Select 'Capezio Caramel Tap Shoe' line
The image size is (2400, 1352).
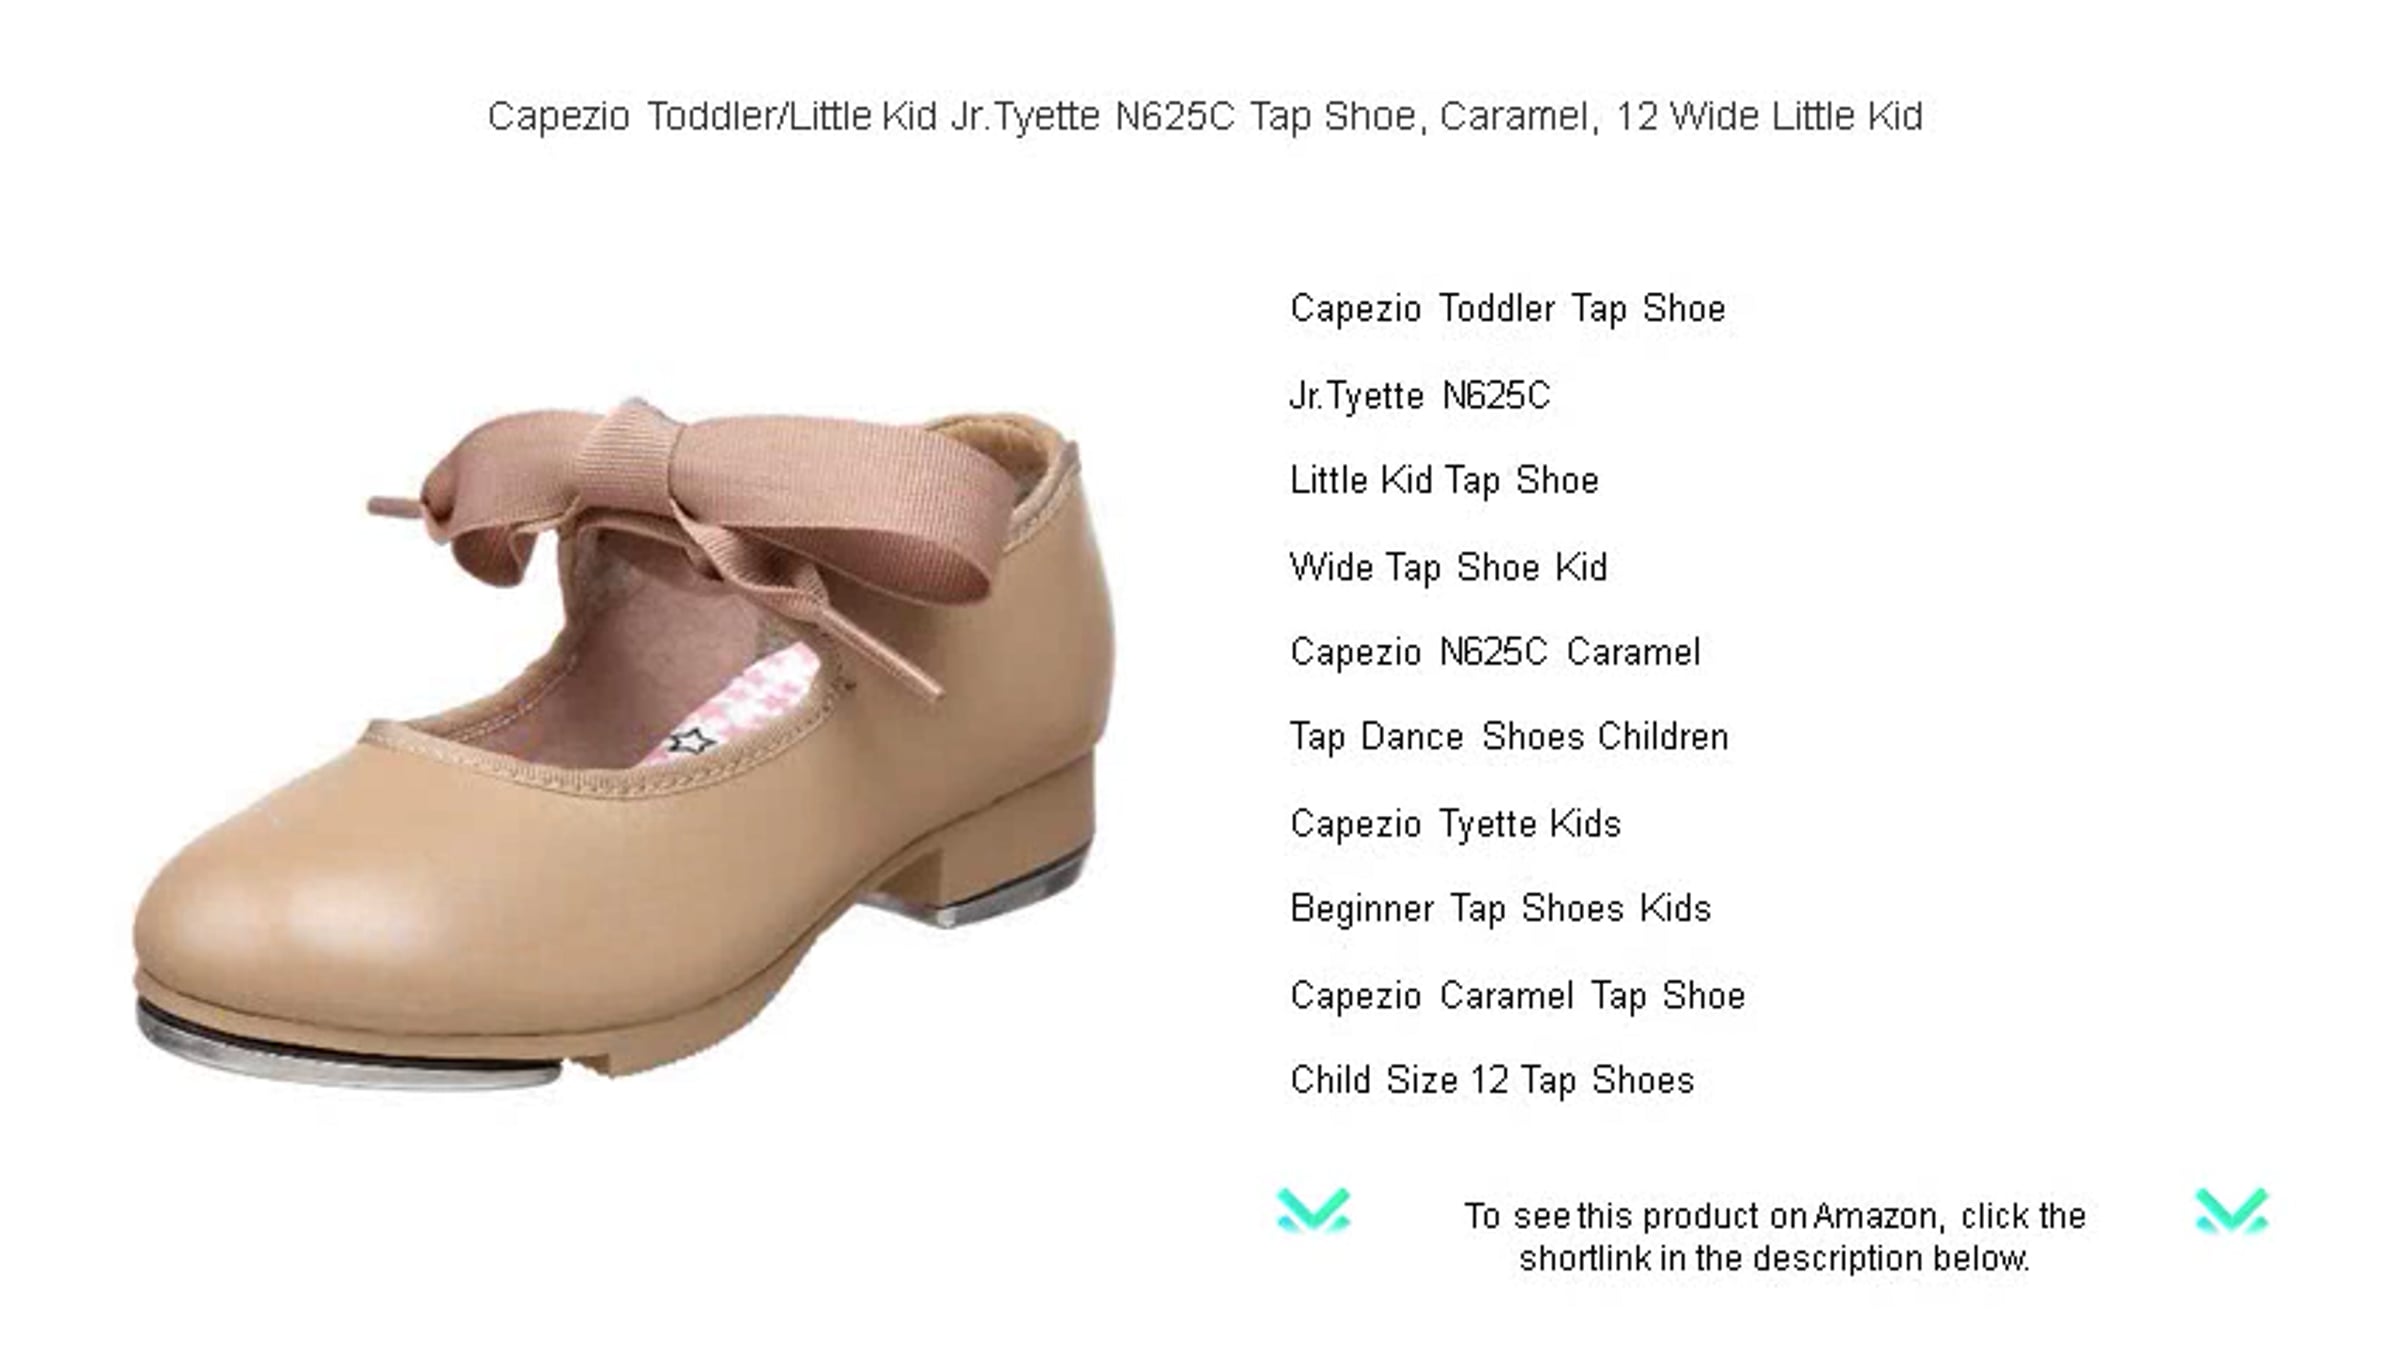(1517, 996)
